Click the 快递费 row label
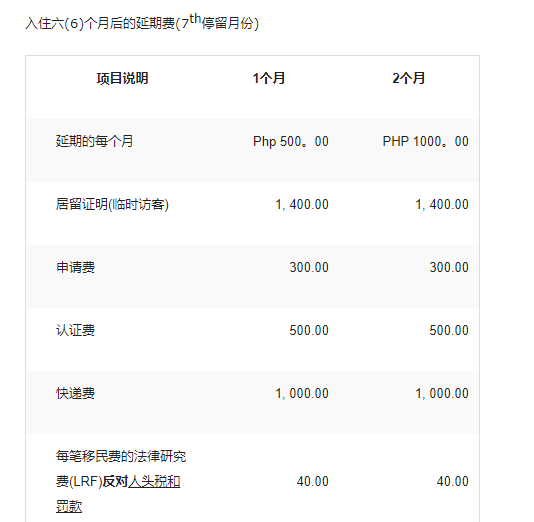Screen dimensions: 534x522 tap(76, 393)
